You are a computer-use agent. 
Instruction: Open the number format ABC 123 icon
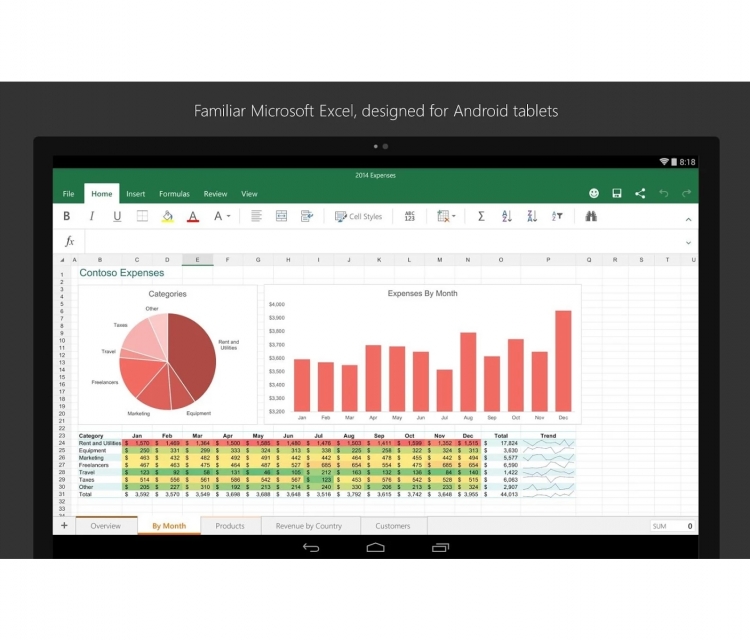[409, 216]
